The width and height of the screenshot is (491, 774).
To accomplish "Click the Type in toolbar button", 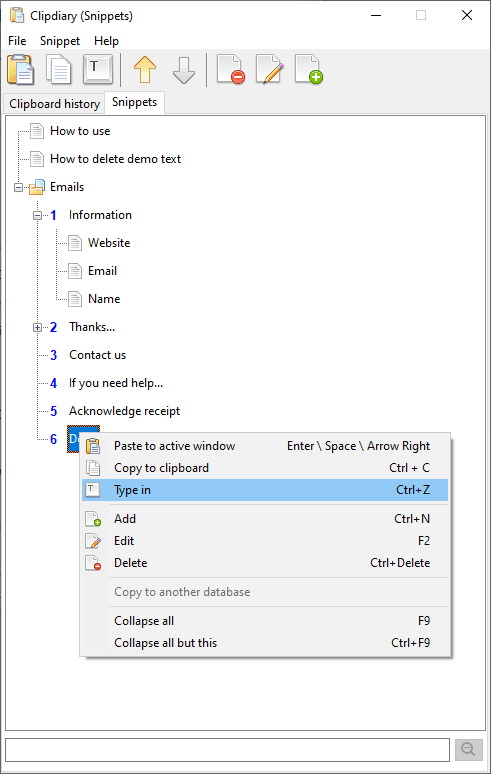I will pos(98,69).
